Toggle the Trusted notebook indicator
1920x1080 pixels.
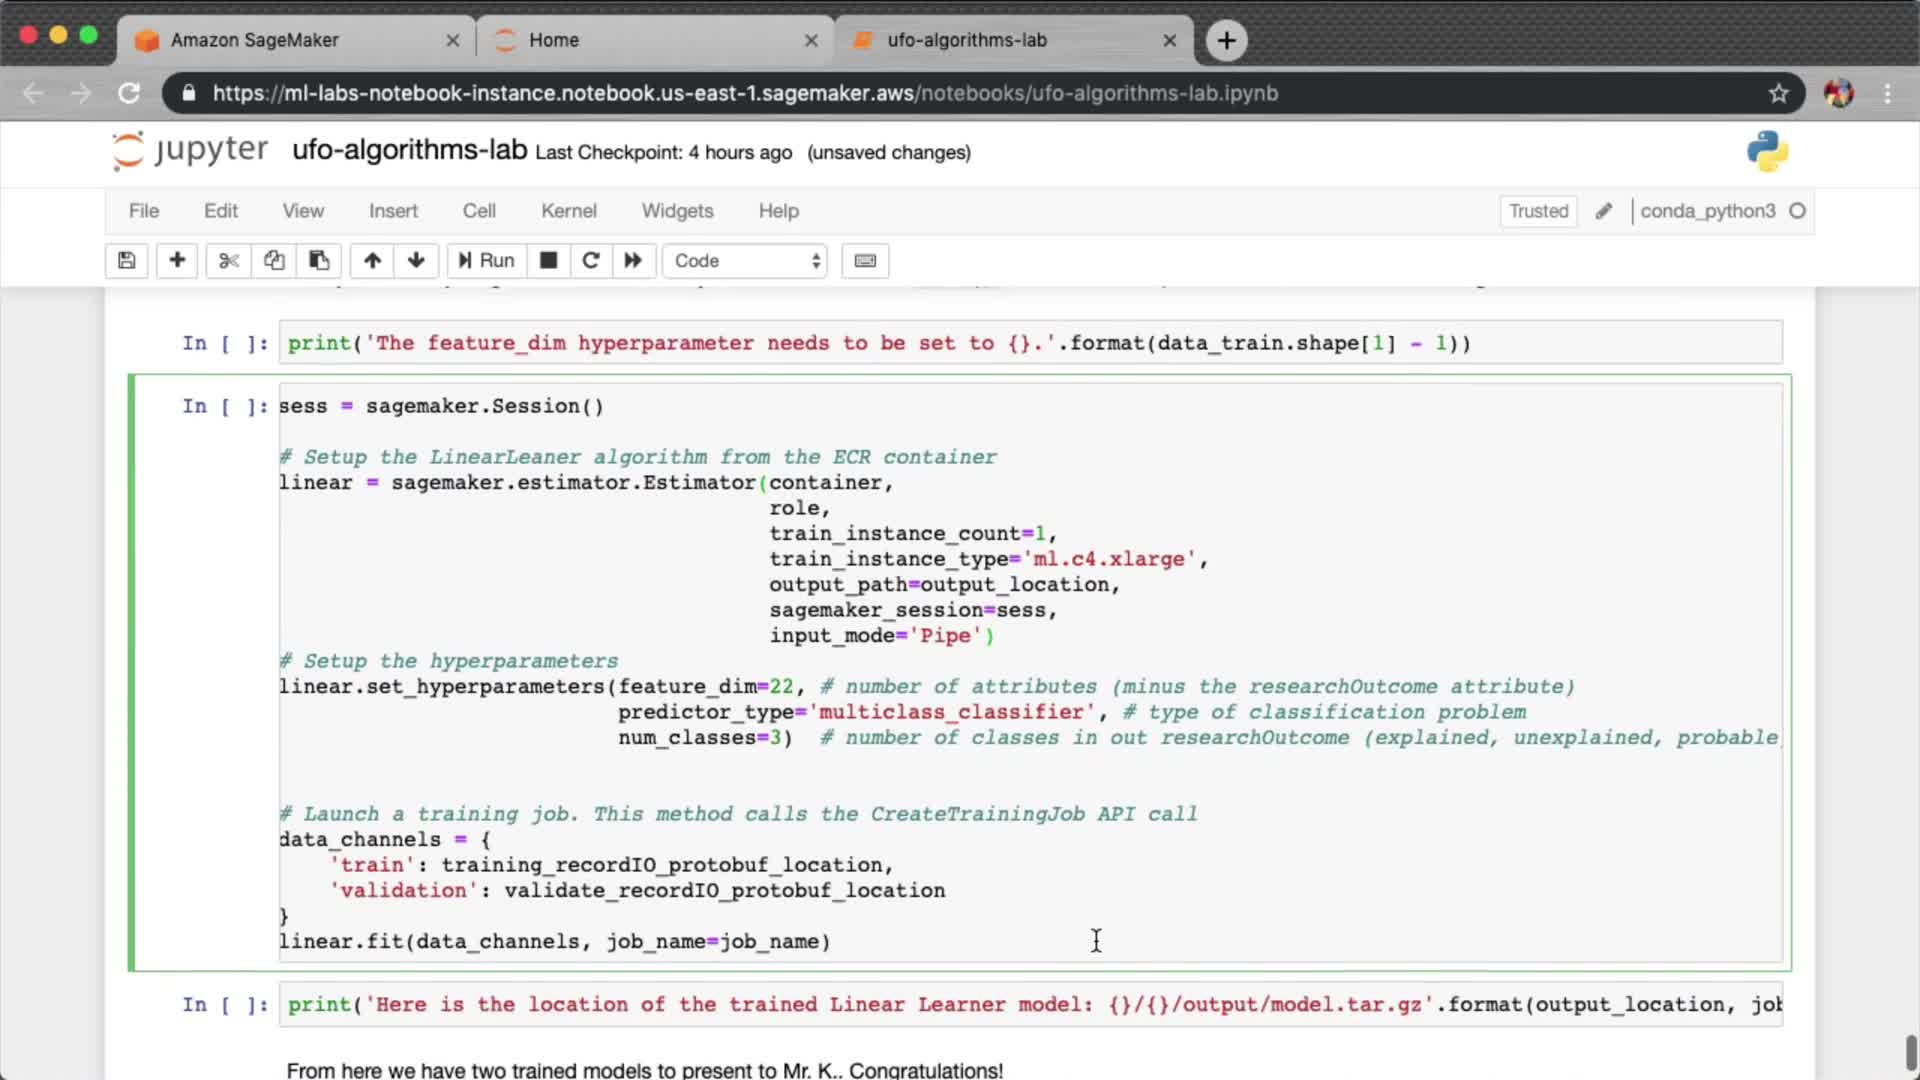(x=1538, y=211)
